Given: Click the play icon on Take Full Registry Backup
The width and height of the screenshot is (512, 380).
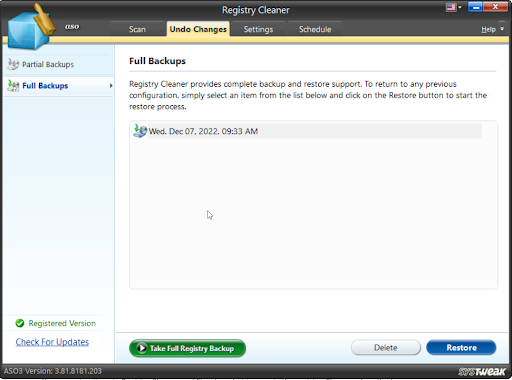Looking at the screenshot, I should click(142, 348).
